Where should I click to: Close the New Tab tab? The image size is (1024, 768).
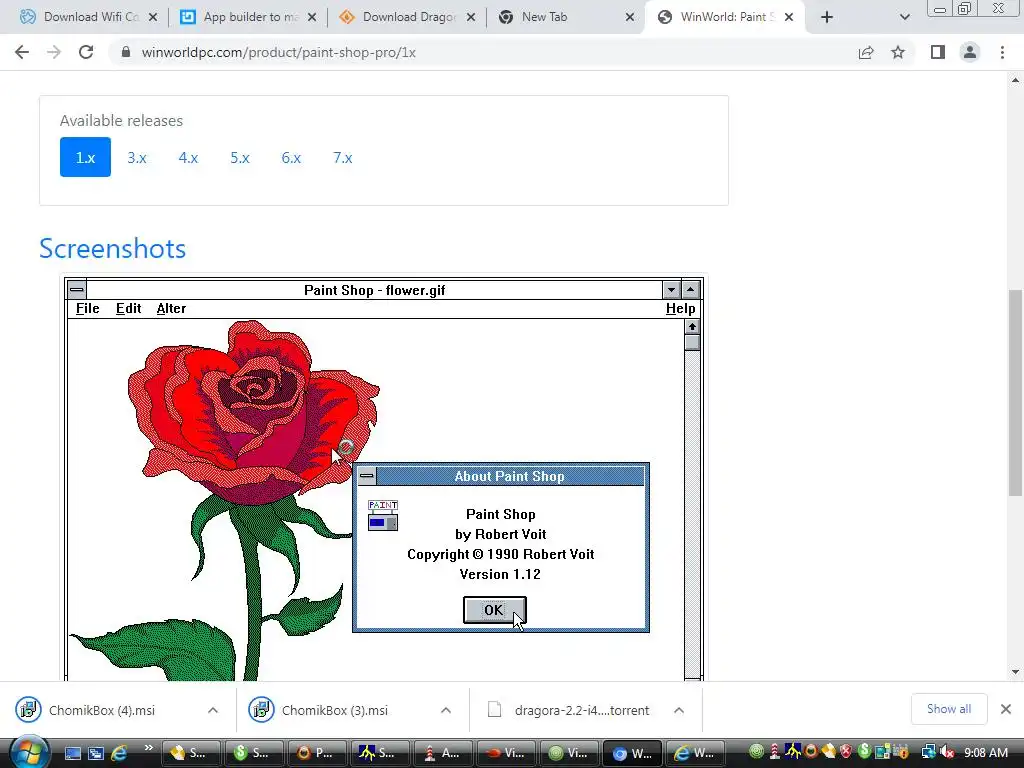pyautogui.click(x=630, y=17)
